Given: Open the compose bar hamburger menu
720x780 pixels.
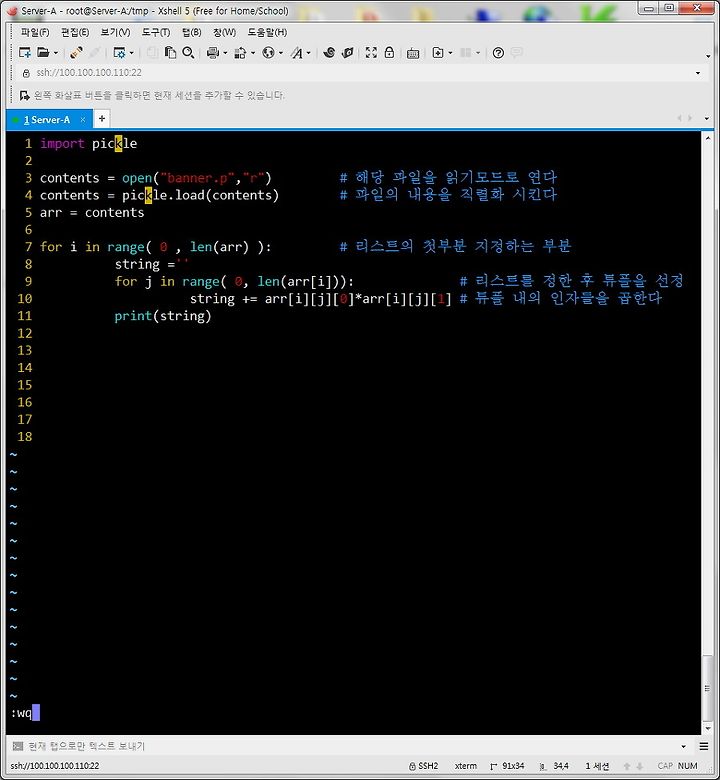Looking at the screenshot, I should click(704, 746).
